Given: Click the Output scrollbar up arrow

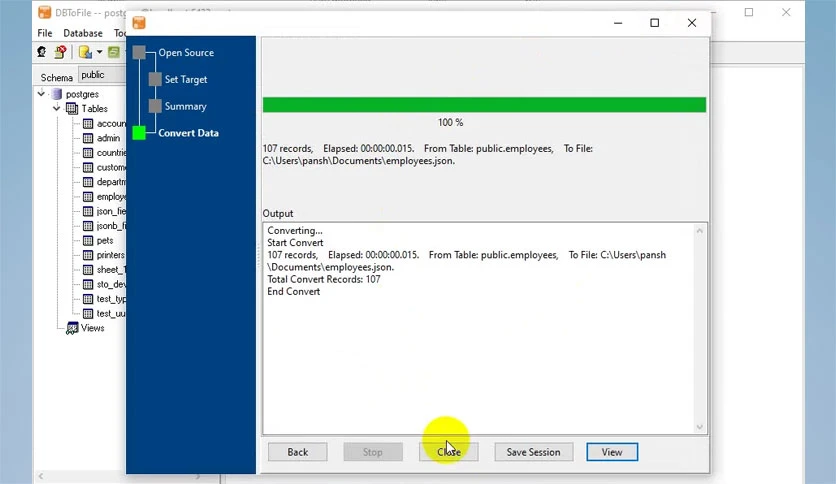Looking at the screenshot, I should click(700, 231).
